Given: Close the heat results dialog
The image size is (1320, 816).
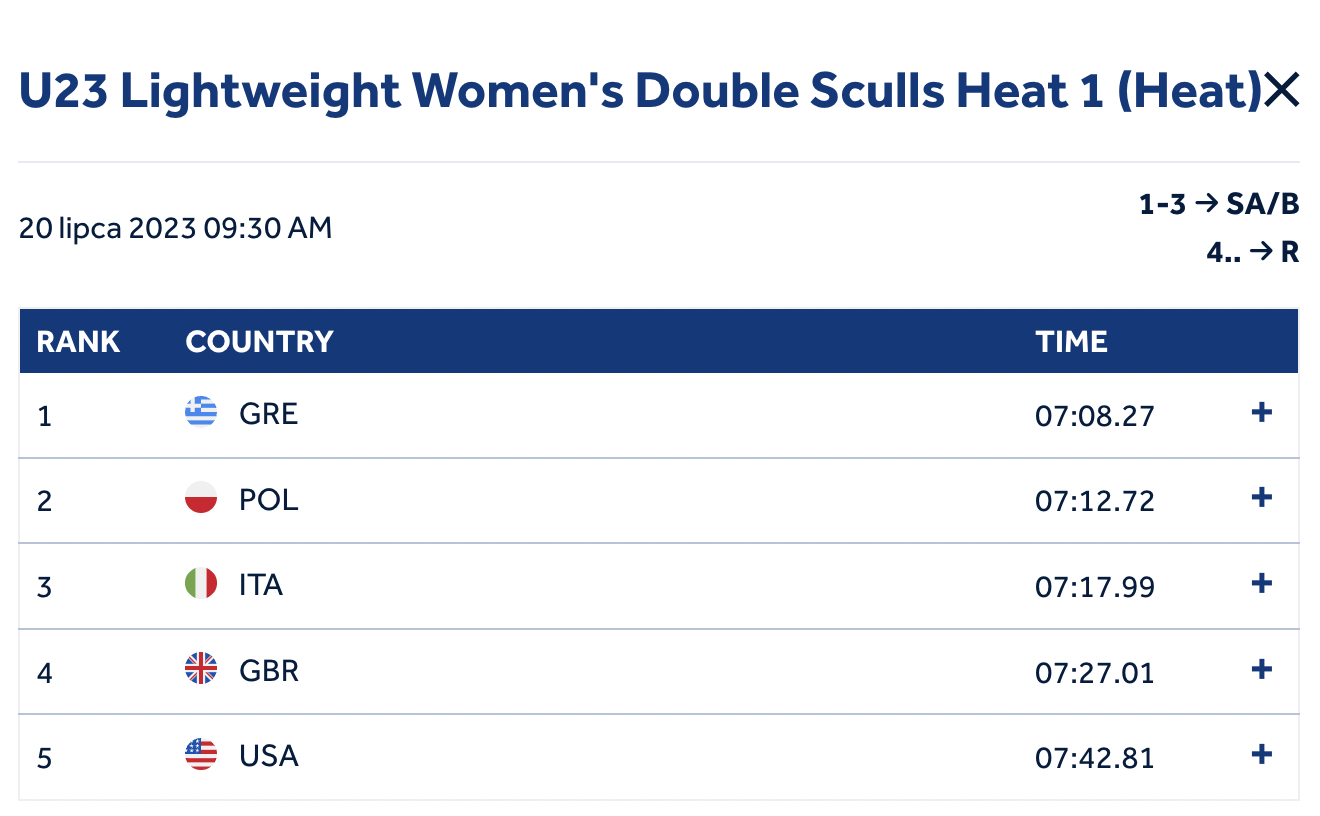Looking at the screenshot, I should (x=1281, y=92).
